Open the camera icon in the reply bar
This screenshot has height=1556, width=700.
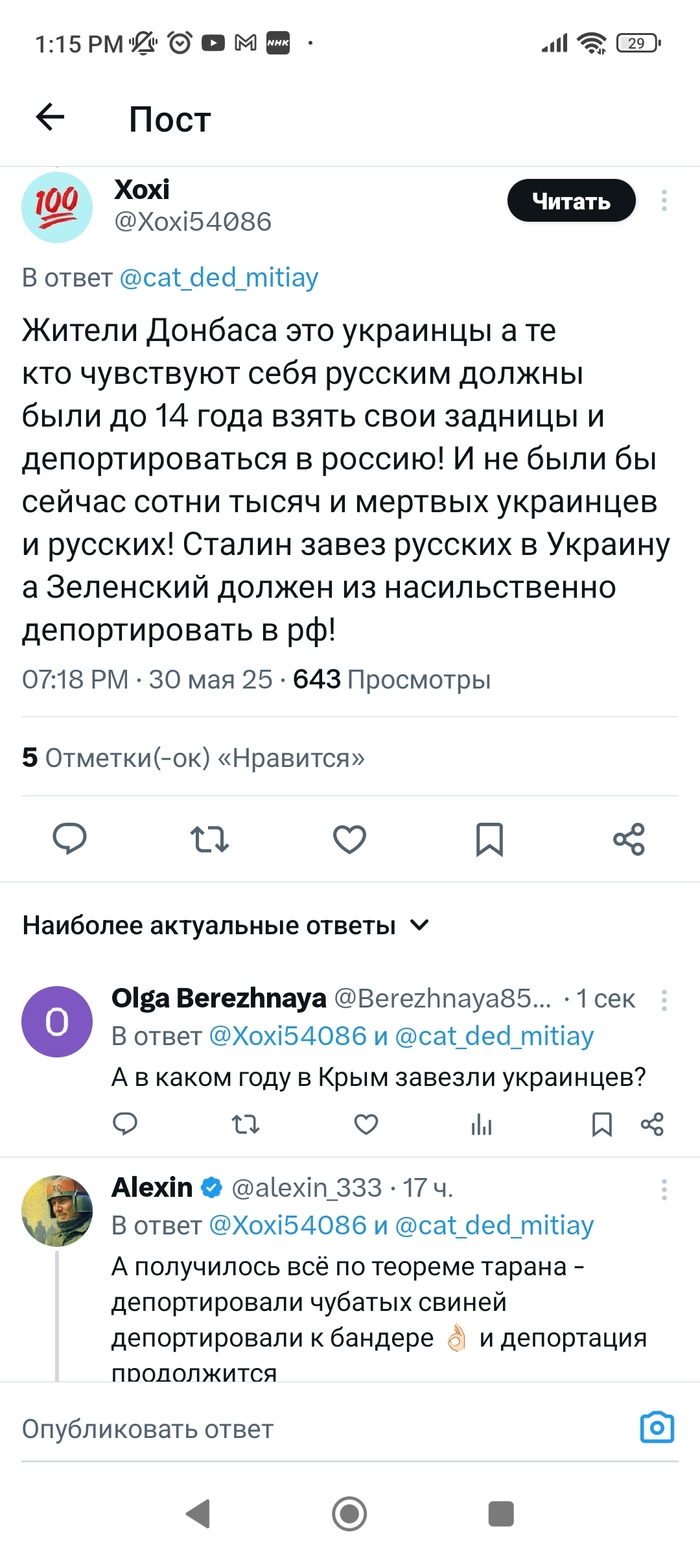coord(657,1427)
